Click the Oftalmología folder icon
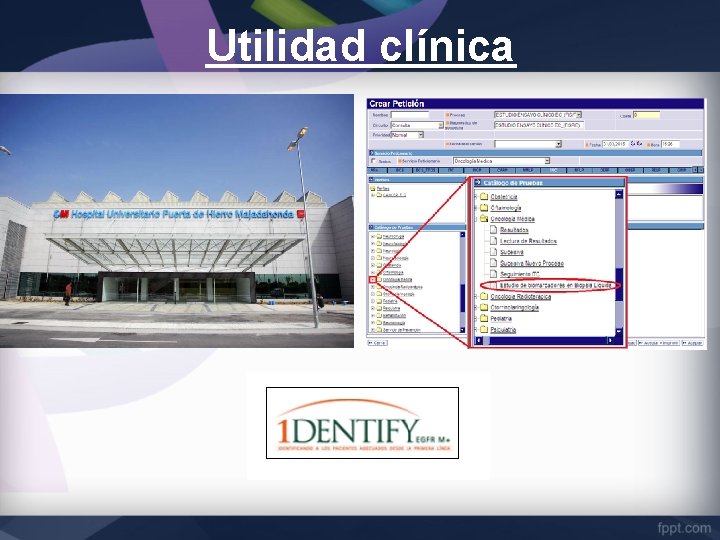This screenshot has width=720, height=540. [484, 208]
